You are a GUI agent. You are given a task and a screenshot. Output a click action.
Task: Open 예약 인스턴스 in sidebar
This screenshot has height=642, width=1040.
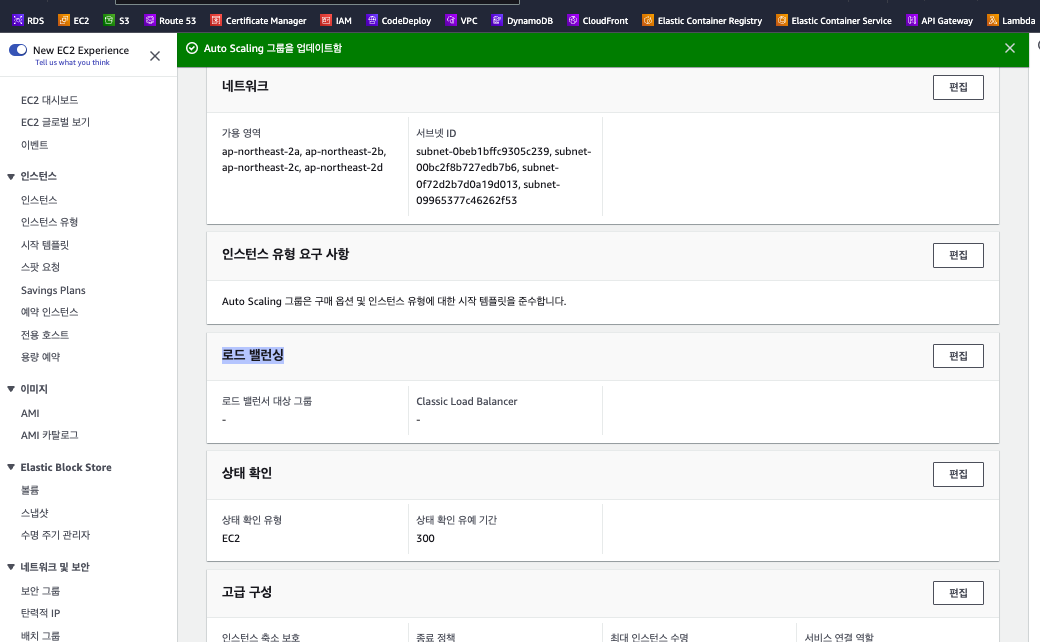pos(50,312)
